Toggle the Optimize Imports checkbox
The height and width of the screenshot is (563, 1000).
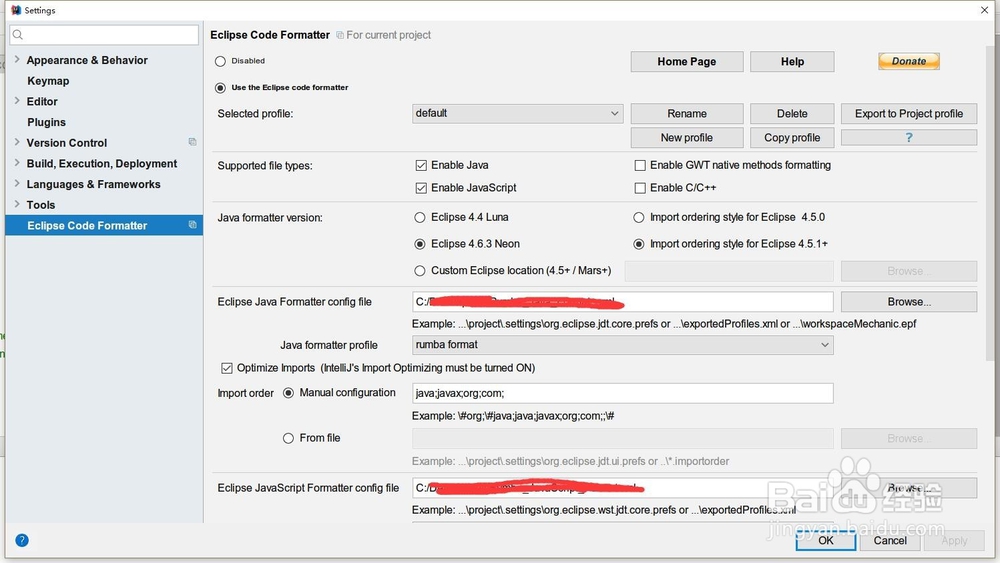226,368
